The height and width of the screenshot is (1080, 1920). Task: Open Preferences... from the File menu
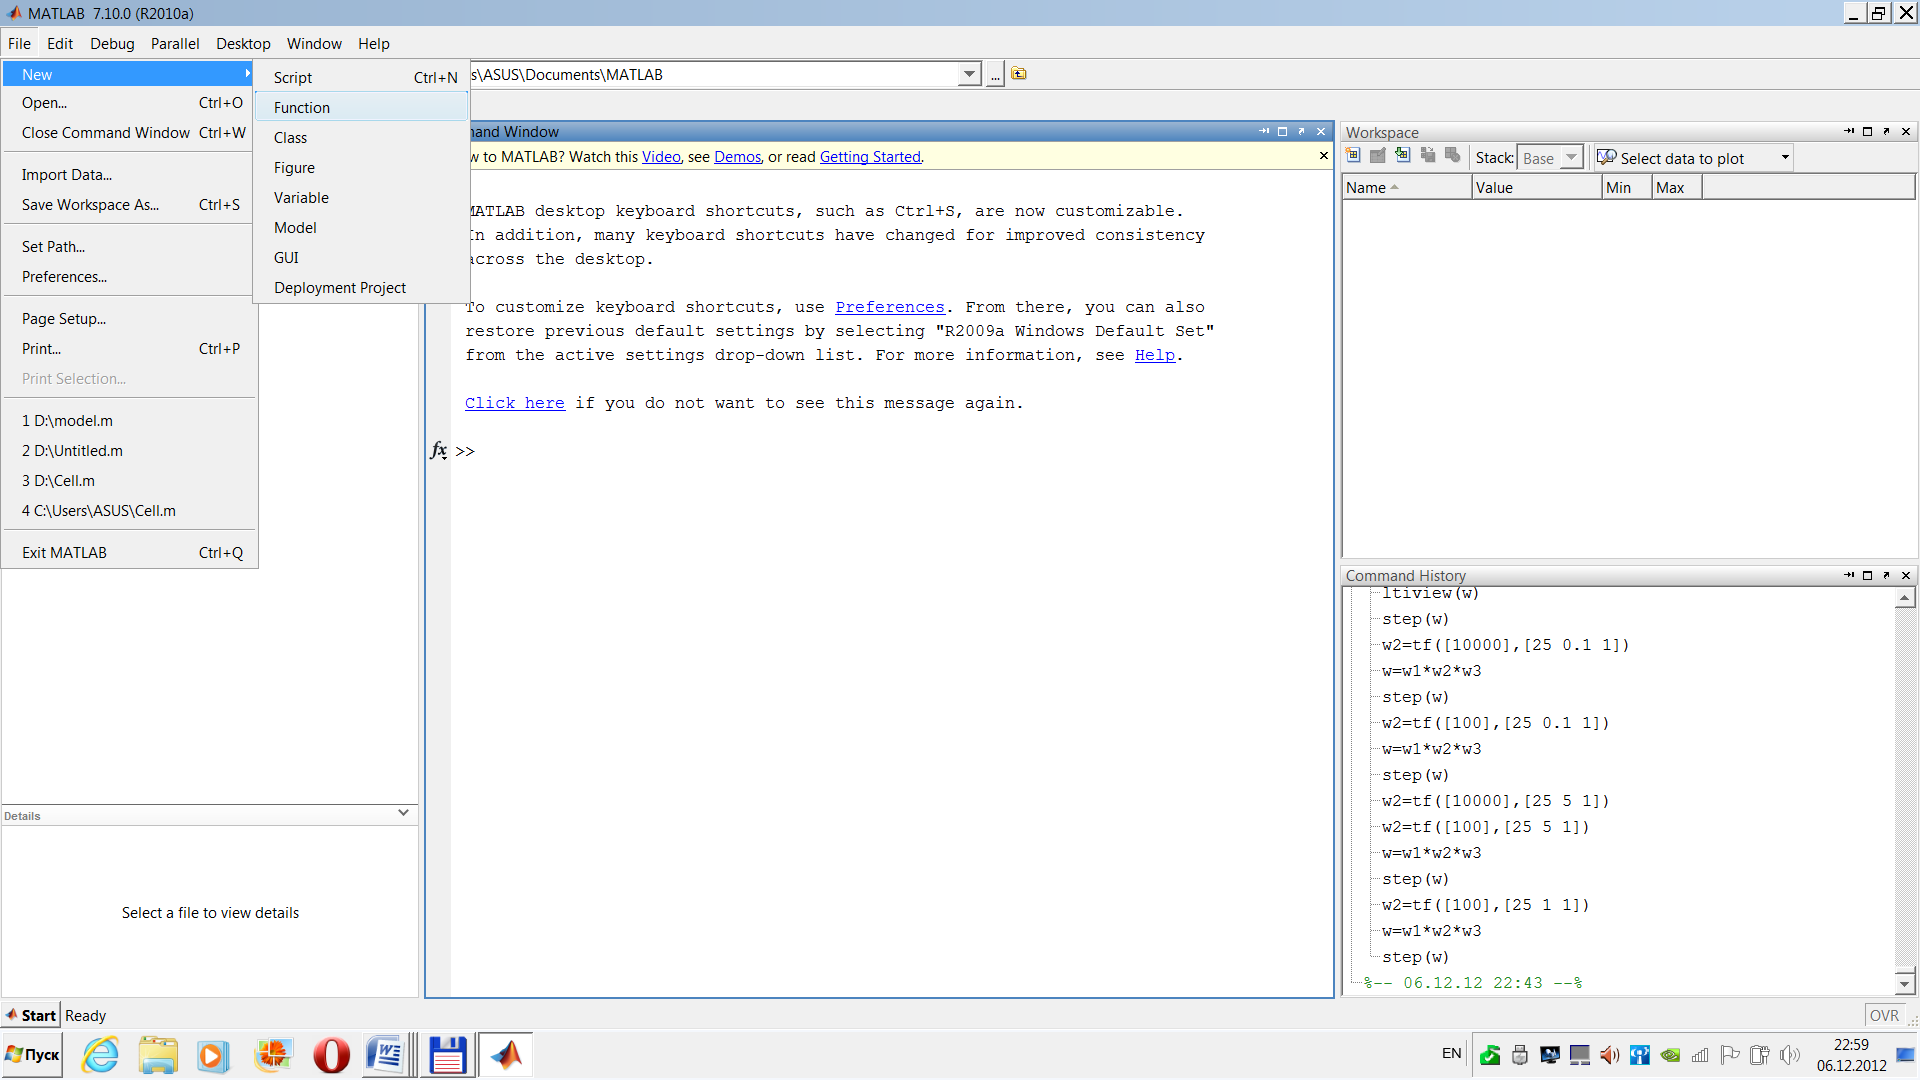pos(129,277)
